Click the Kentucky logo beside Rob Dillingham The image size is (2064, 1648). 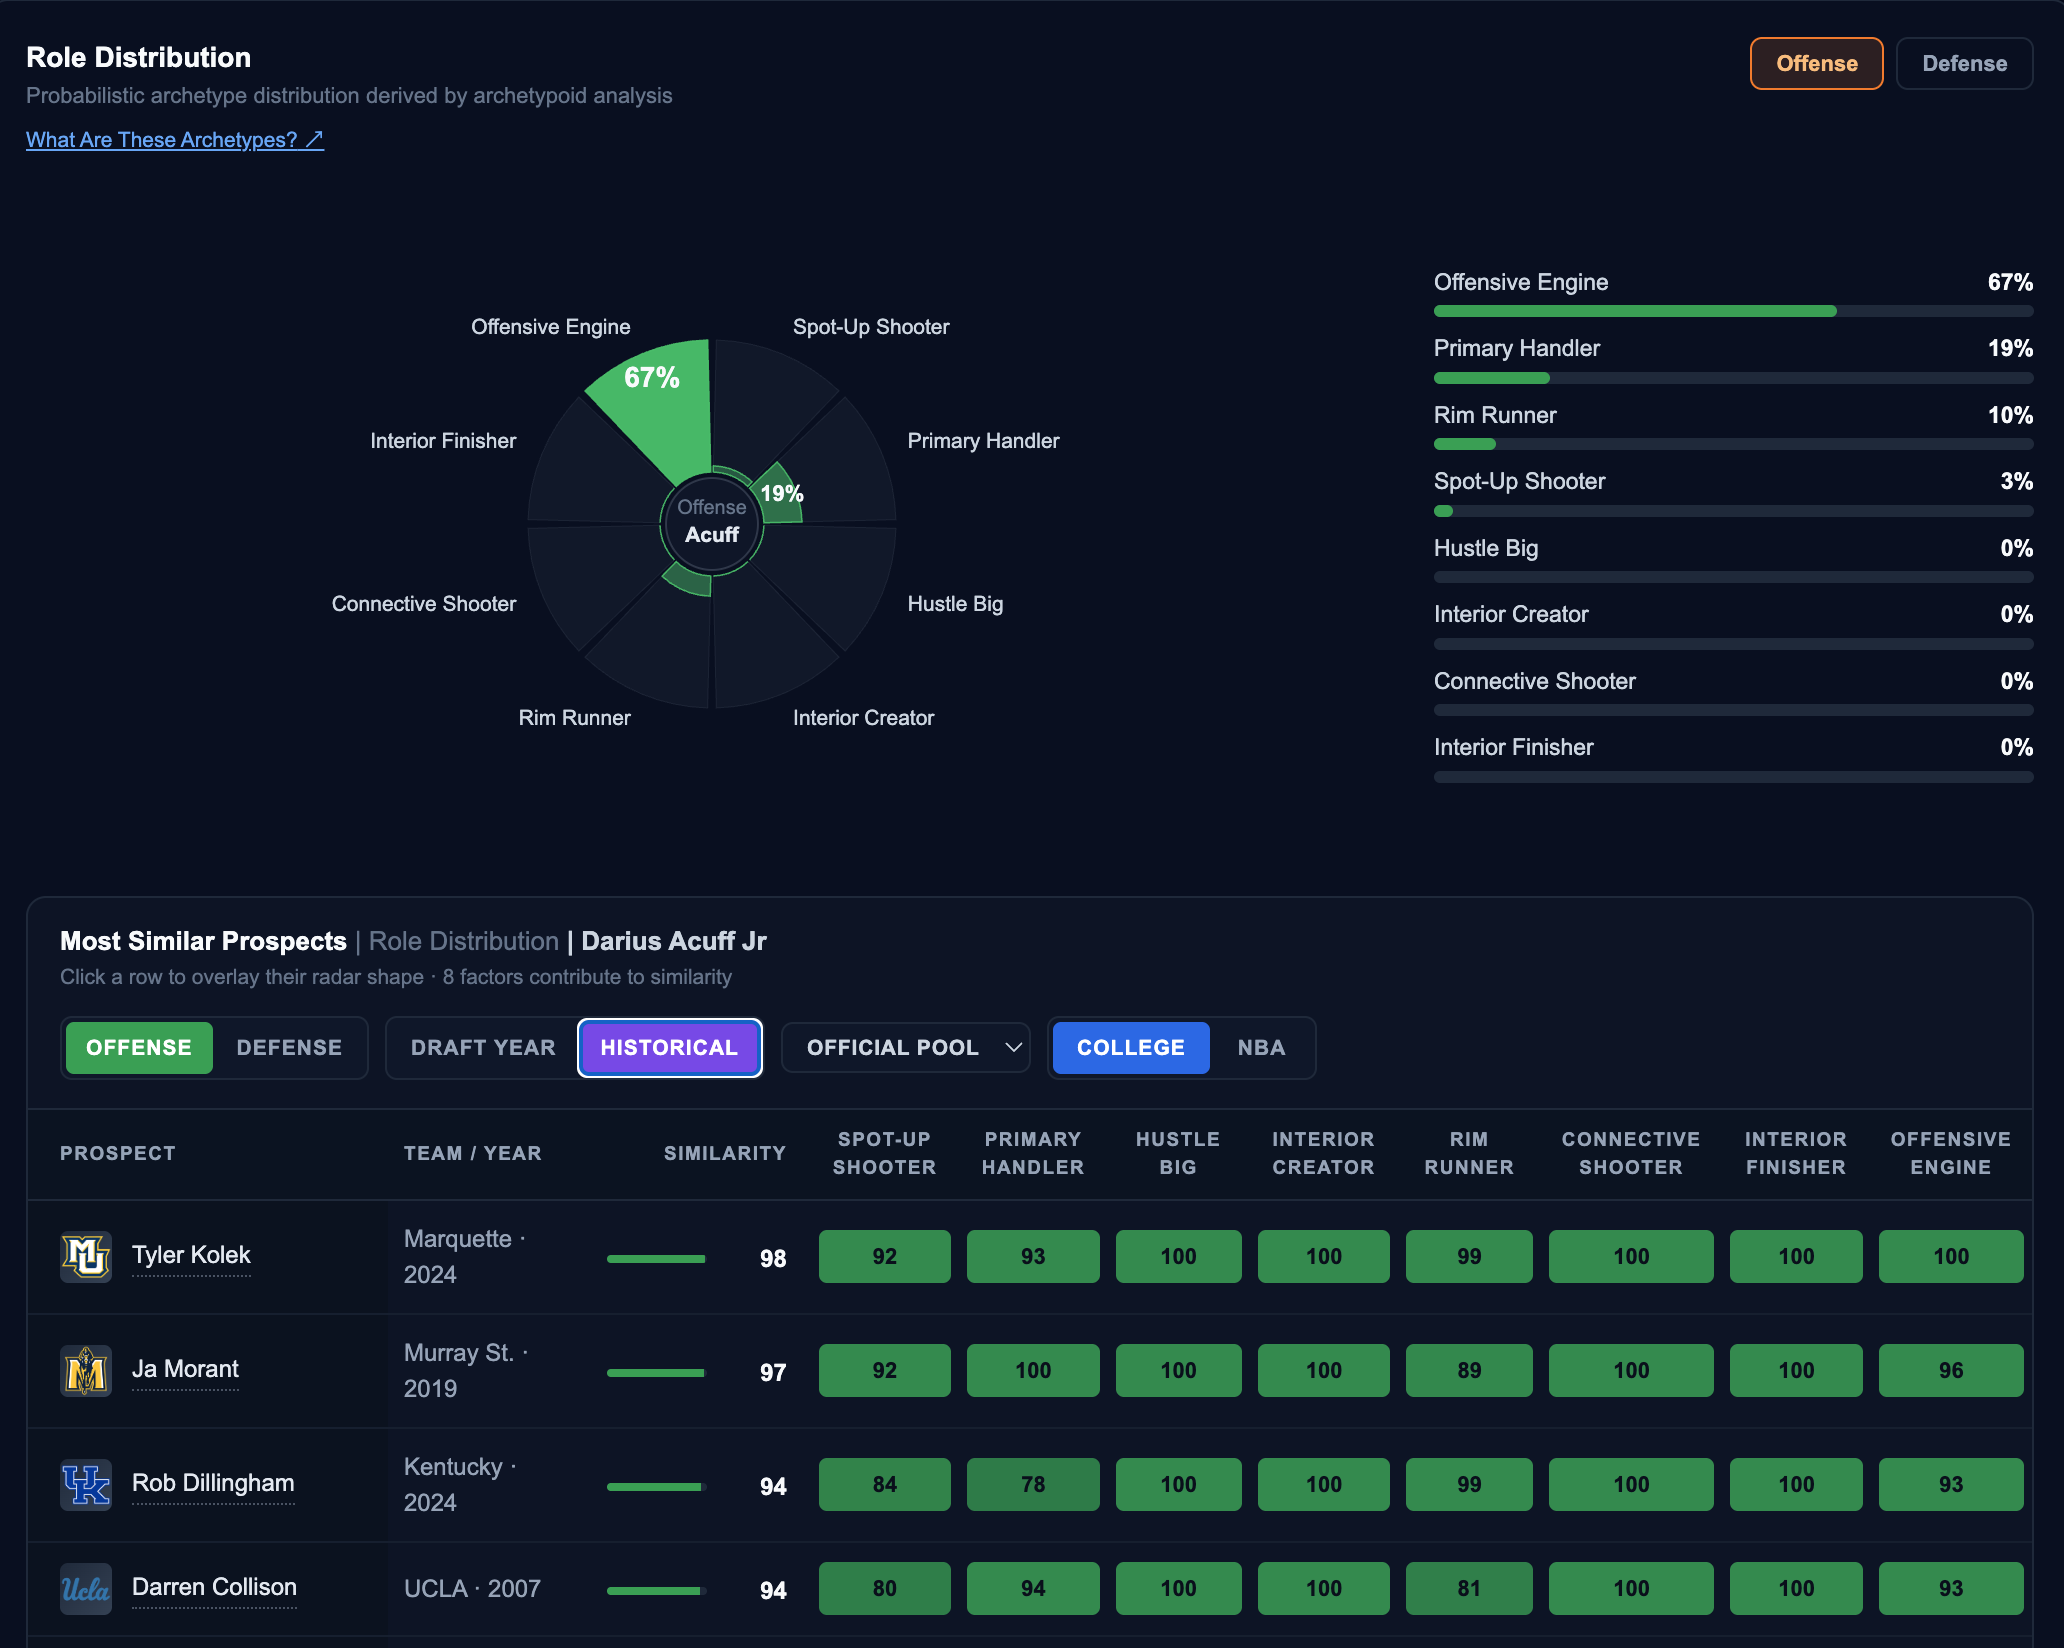click(x=86, y=1485)
